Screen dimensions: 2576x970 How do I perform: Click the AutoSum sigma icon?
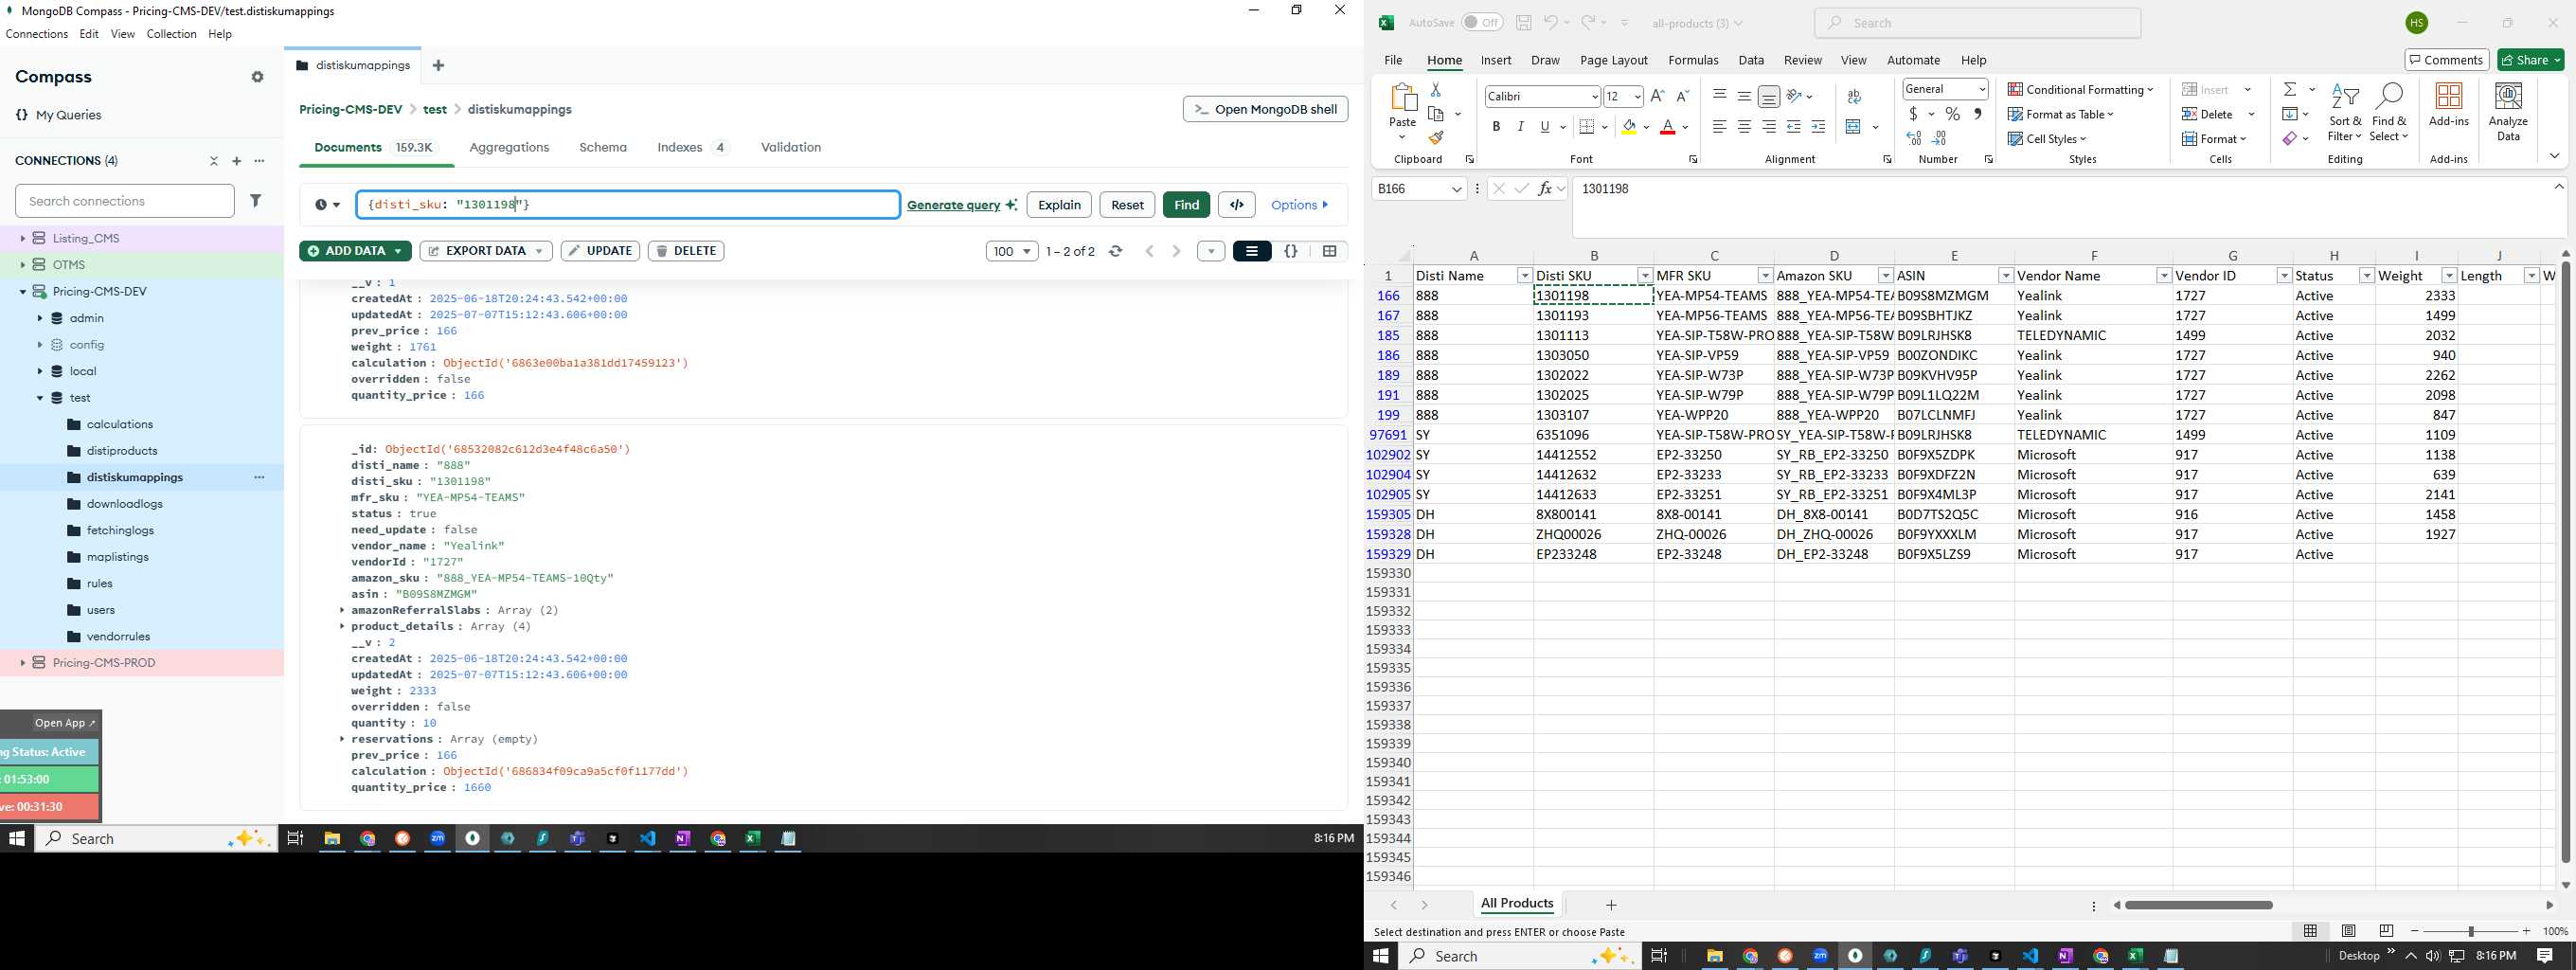(x=2290, y=90)
